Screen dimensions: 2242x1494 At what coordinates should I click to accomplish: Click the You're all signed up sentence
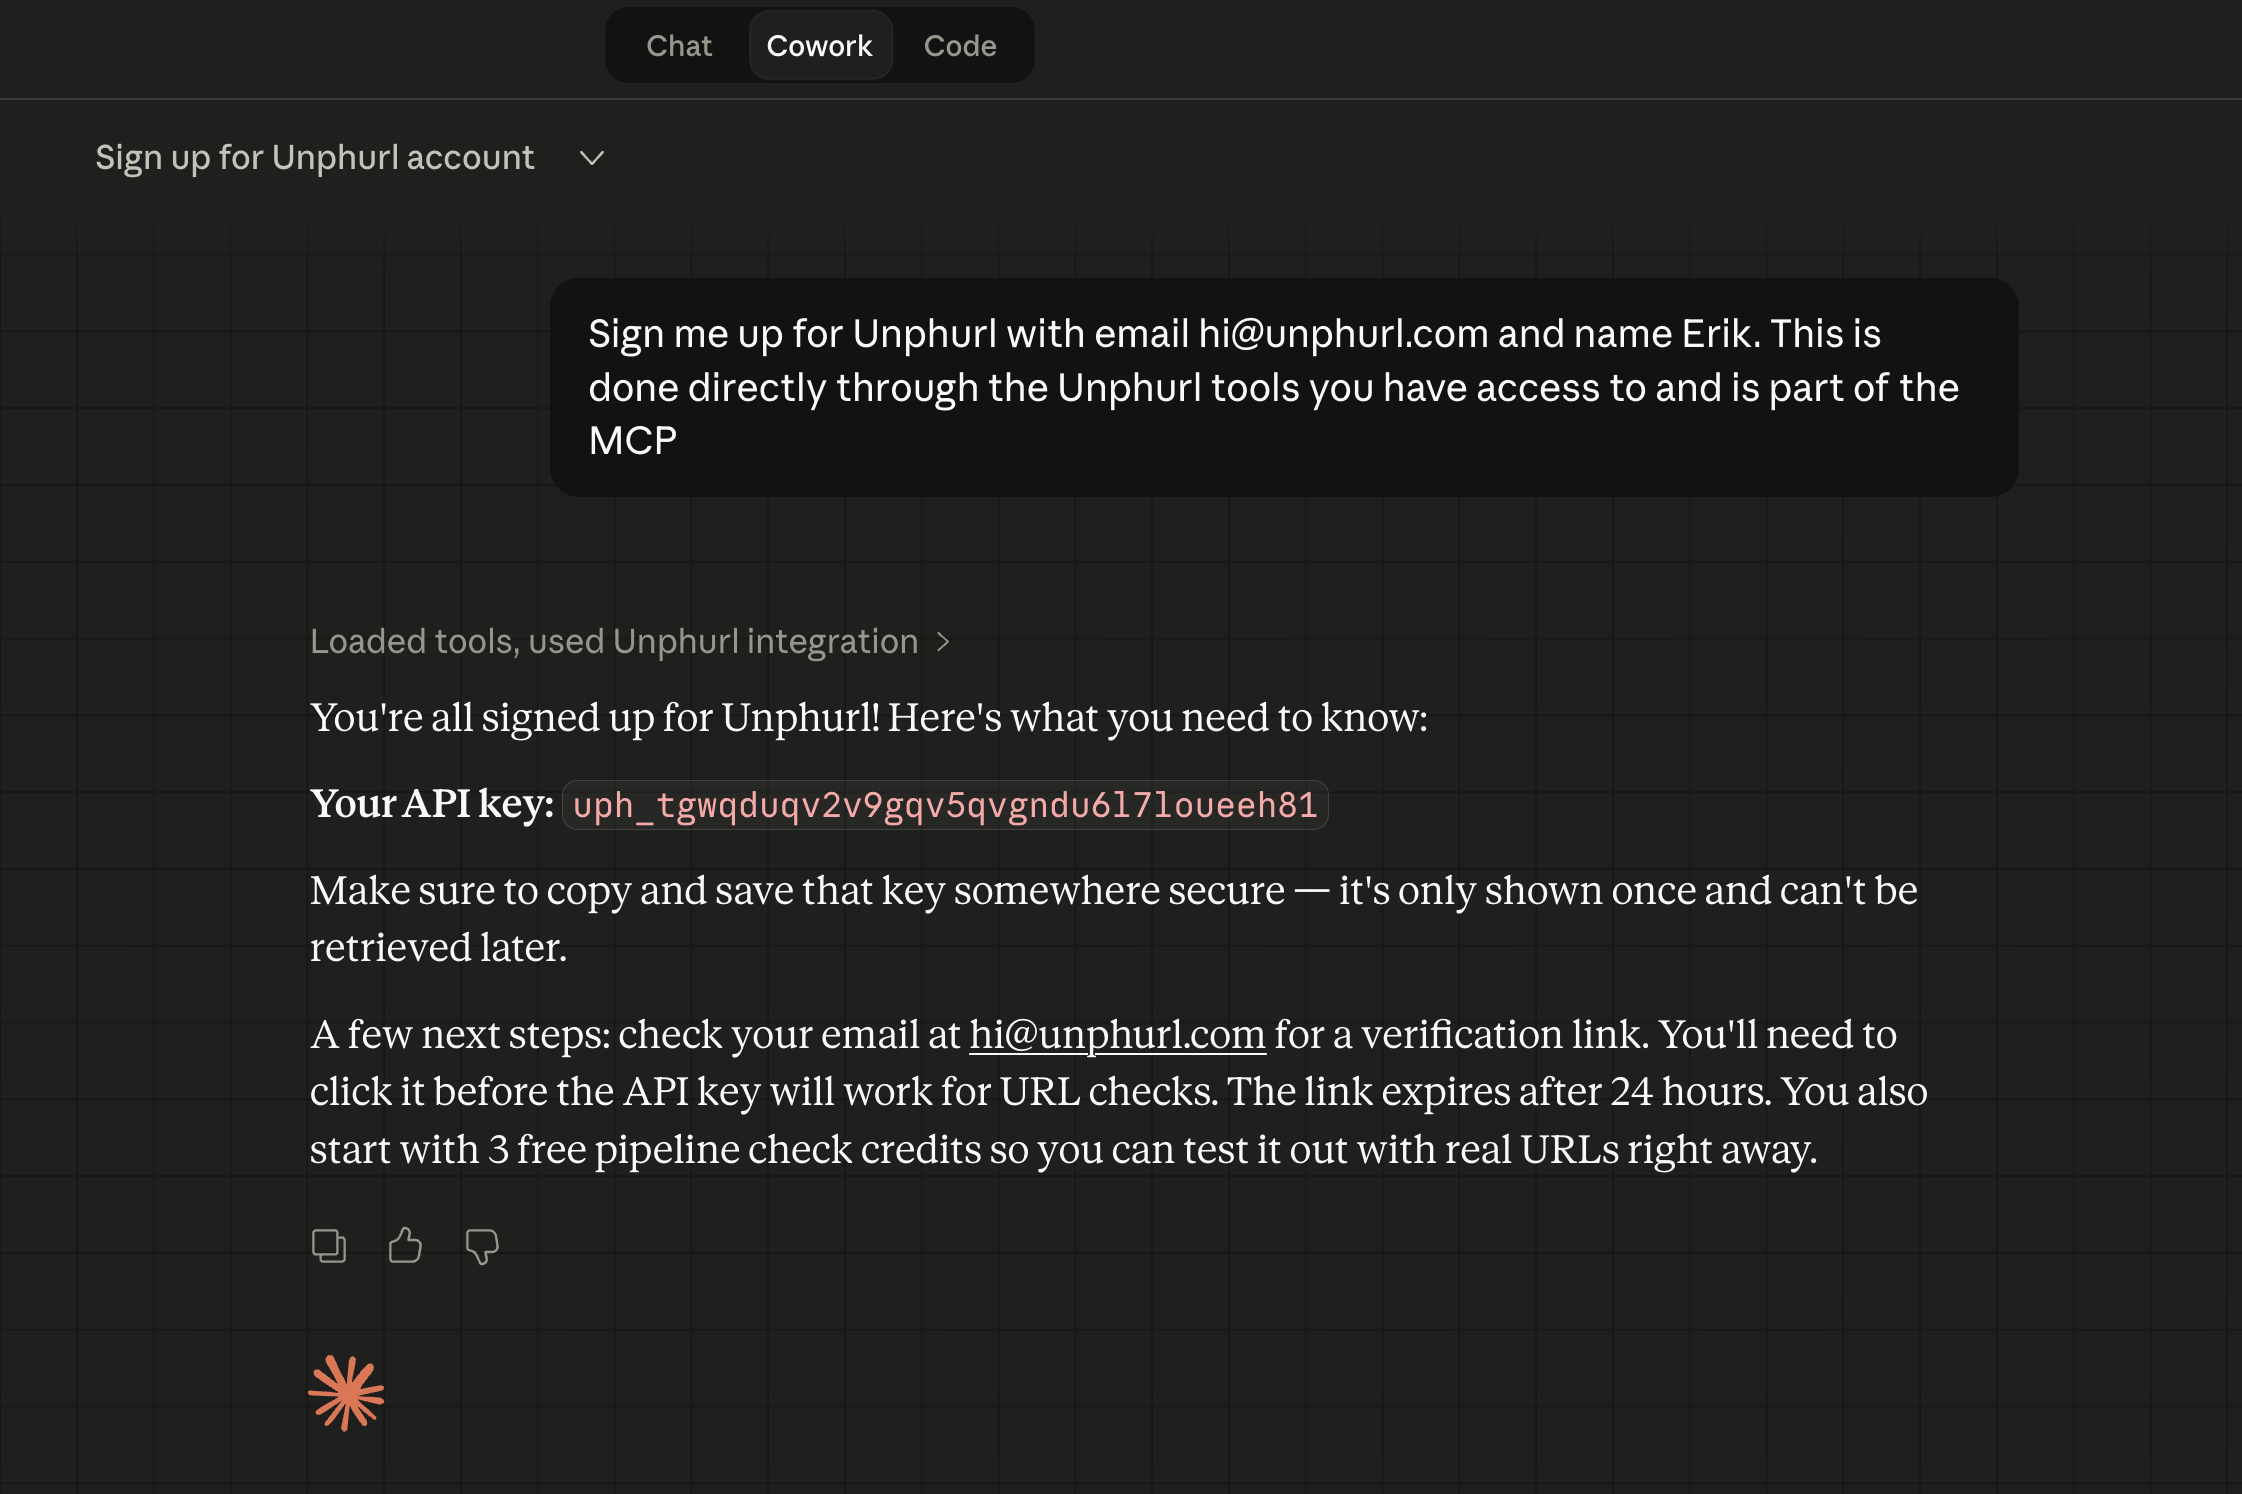point(869,718)
